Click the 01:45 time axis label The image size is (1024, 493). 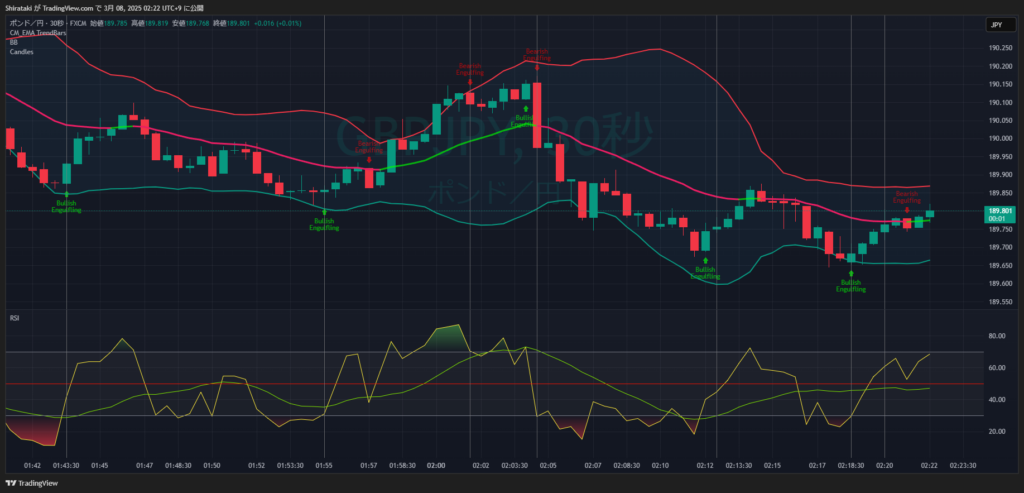coord(100,466)
